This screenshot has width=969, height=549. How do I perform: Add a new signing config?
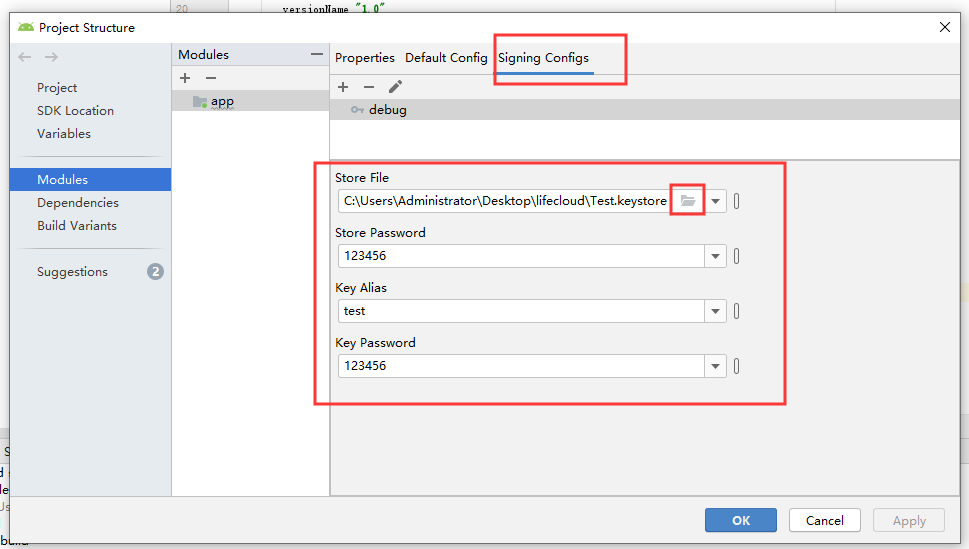[343, 87]
